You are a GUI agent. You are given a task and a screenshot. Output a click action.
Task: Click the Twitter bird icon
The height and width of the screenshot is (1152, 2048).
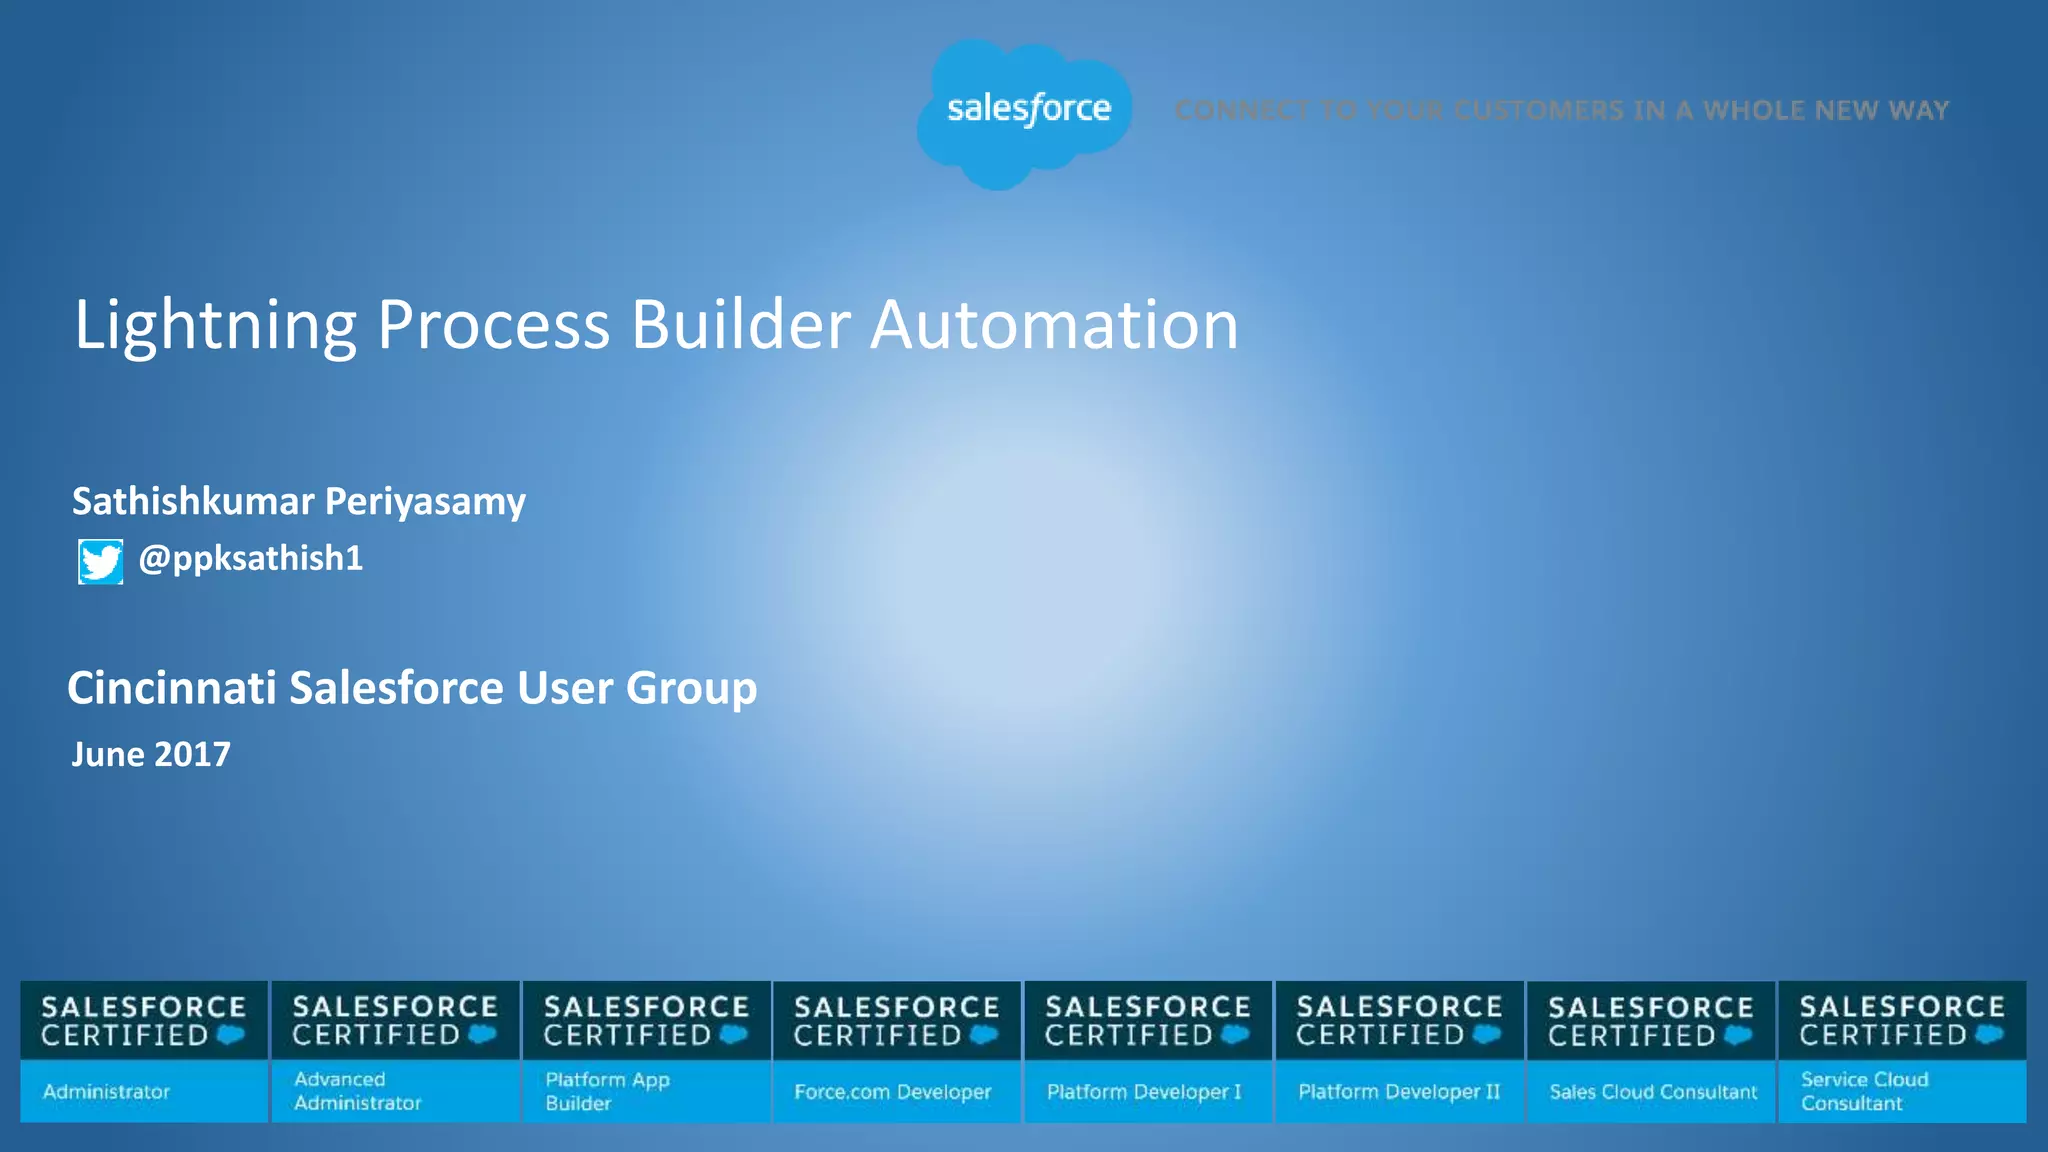coord(101,562)
